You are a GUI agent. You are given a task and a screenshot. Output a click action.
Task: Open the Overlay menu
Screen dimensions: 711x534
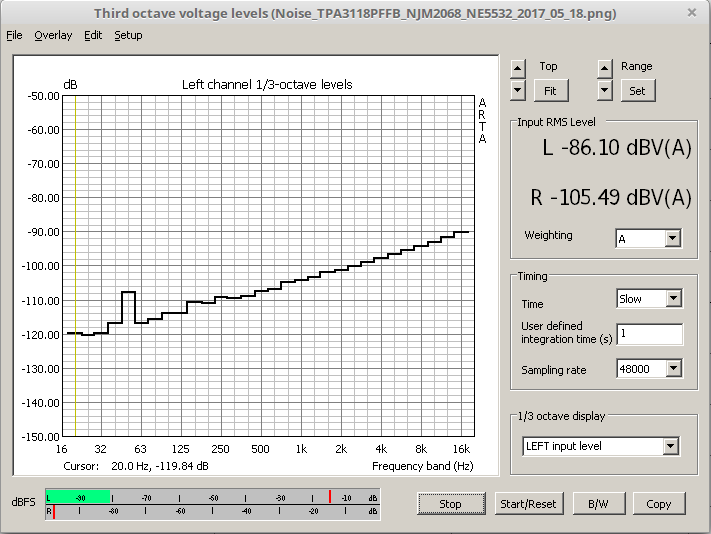(x=53, y=35)
